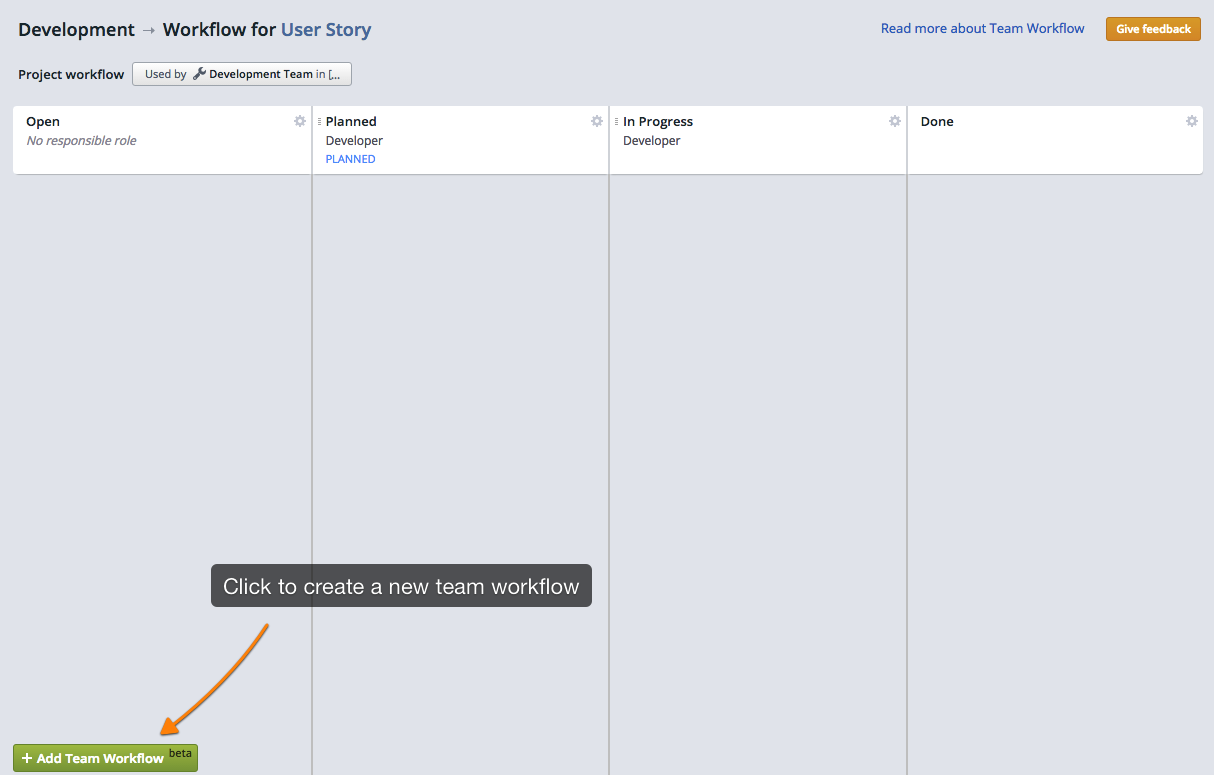The image size is (1214, 775).
Task: Select the Development breadcrumb item
Action: [76, 29]
